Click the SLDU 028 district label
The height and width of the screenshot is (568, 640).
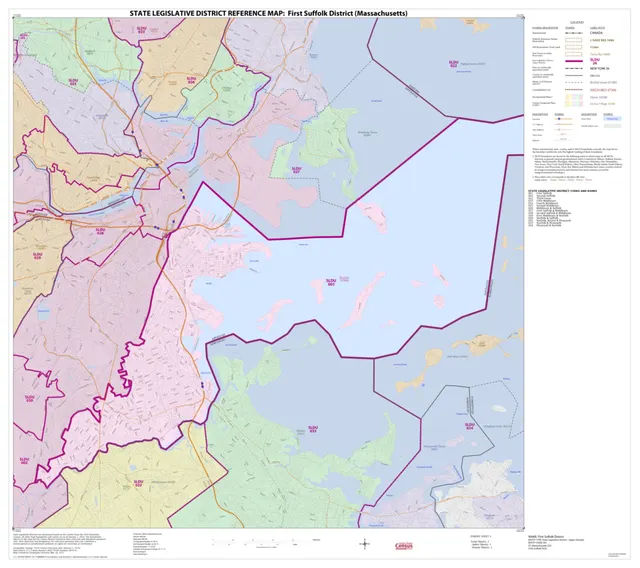(x=100, y=232)
